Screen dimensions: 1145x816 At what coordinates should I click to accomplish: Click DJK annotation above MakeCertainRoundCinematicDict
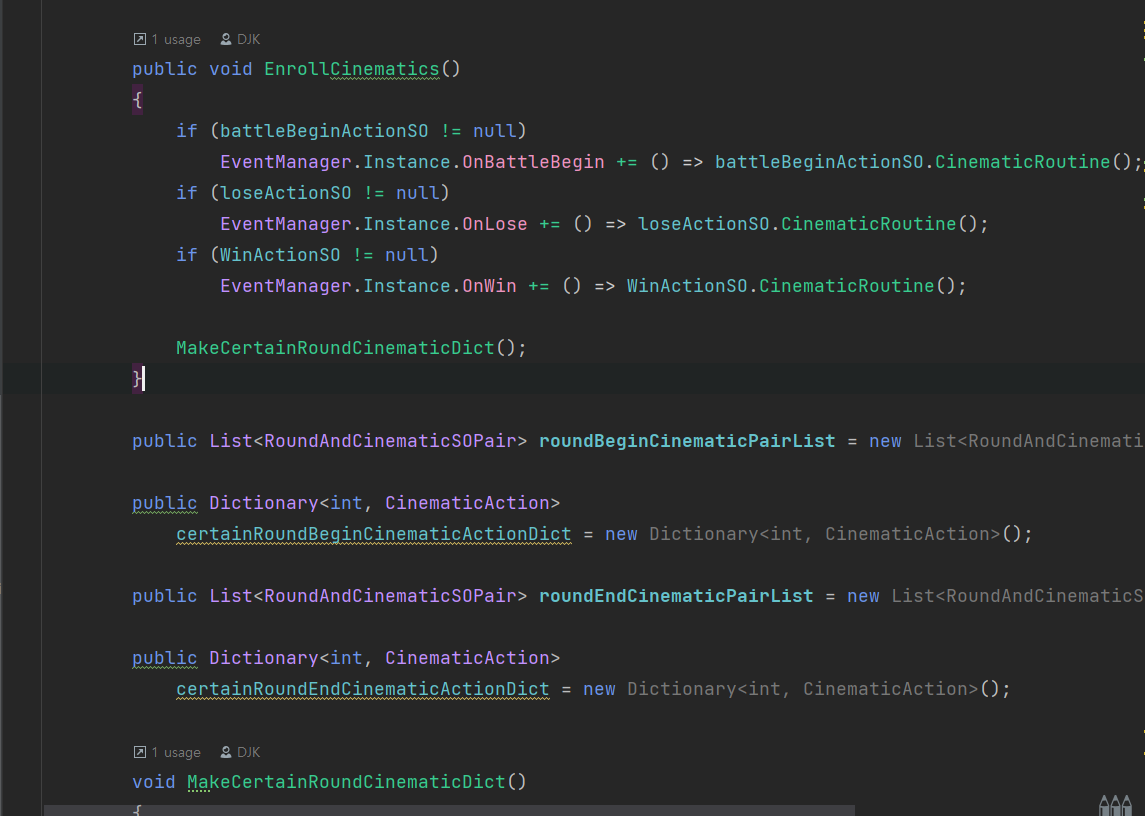[x=247, y=752]
